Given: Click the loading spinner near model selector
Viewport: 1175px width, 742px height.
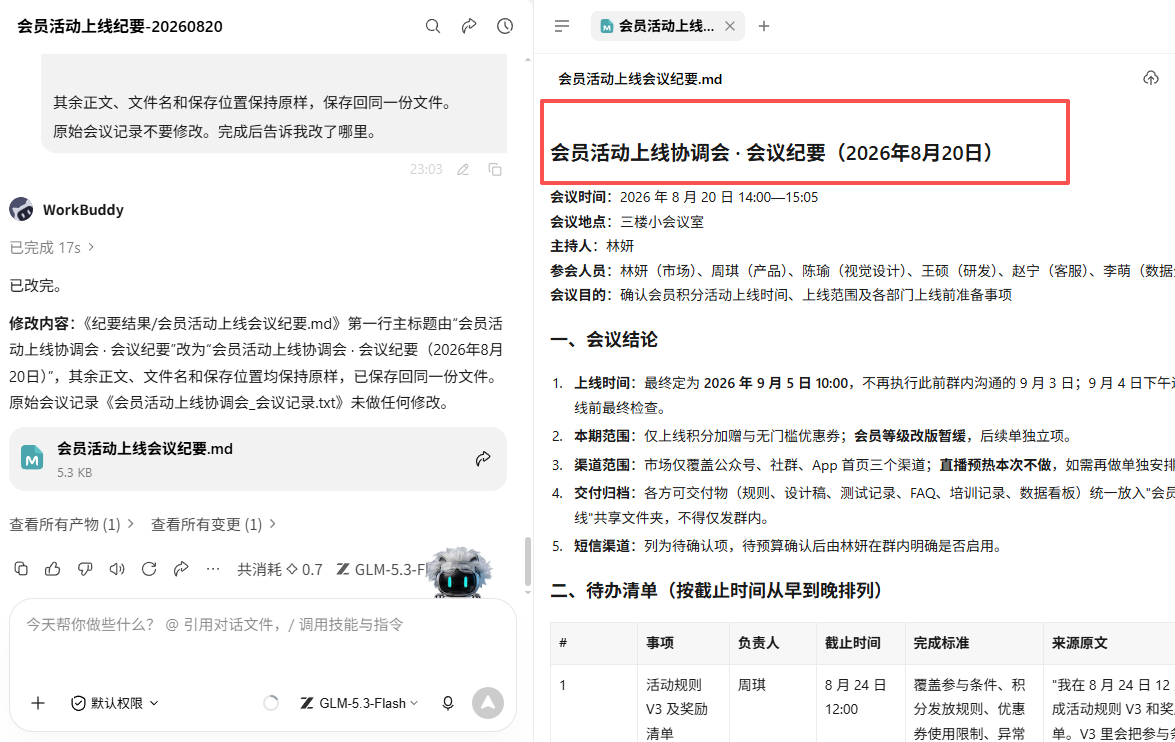Looking at the screenshot, I should click(271, 703).
